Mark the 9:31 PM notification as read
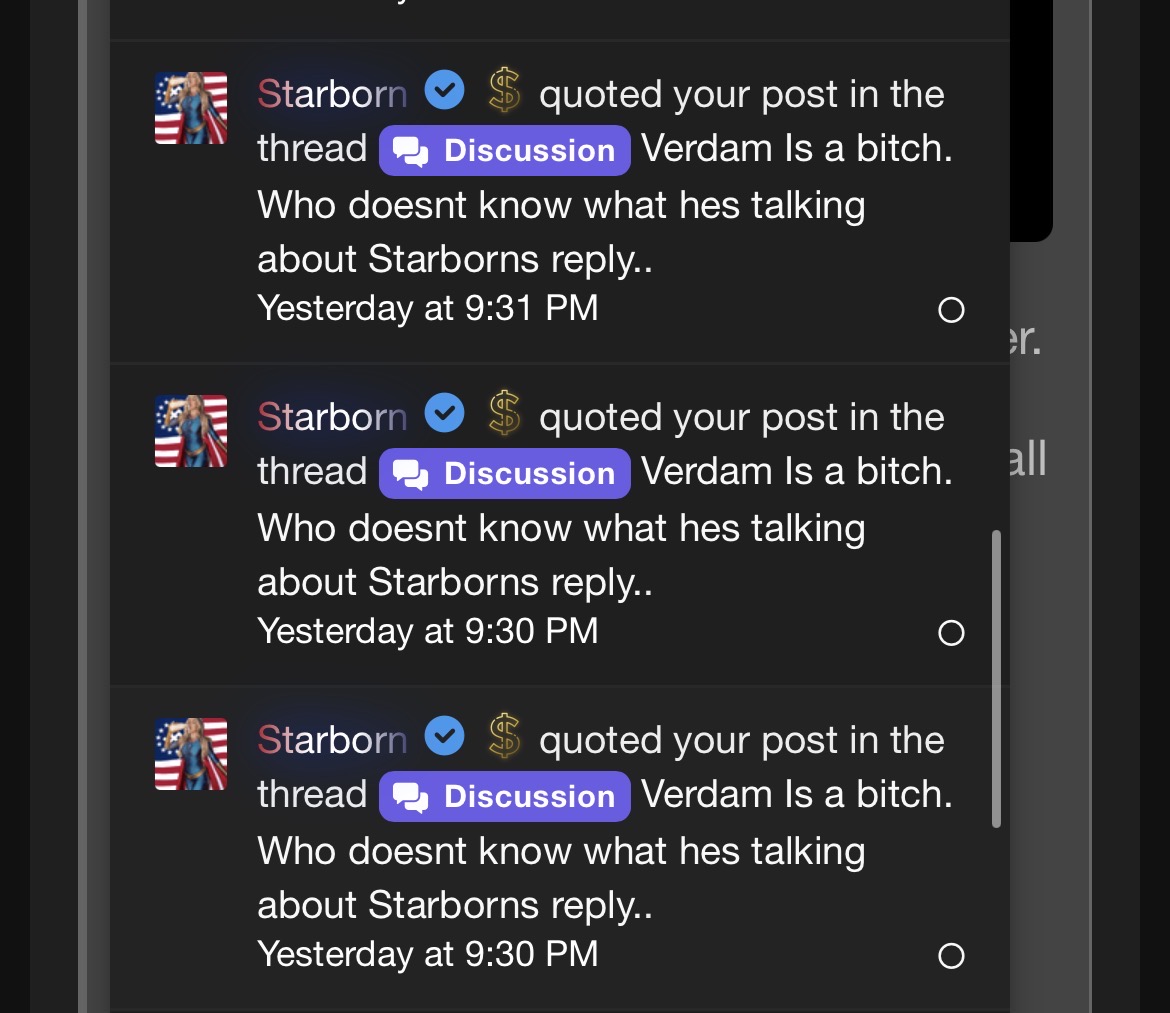 tap(951, 310)
